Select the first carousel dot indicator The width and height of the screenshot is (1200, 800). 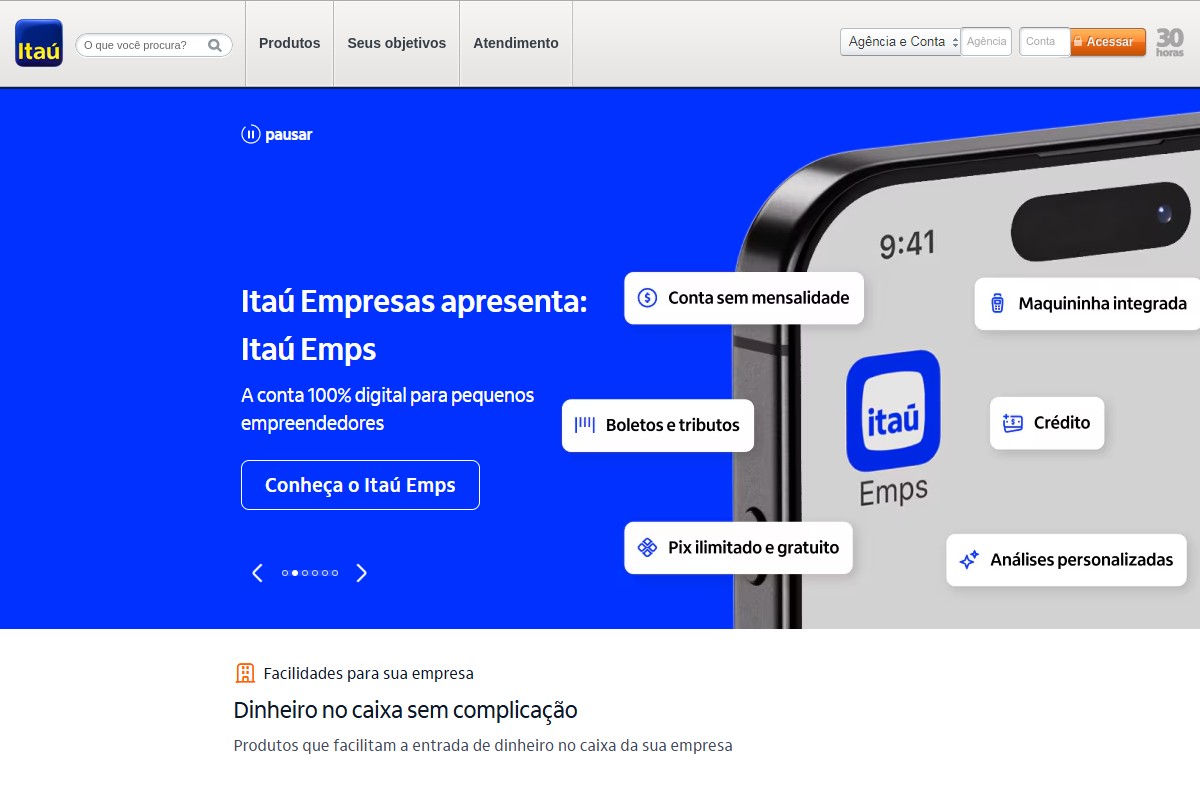(x=285, y=573)
